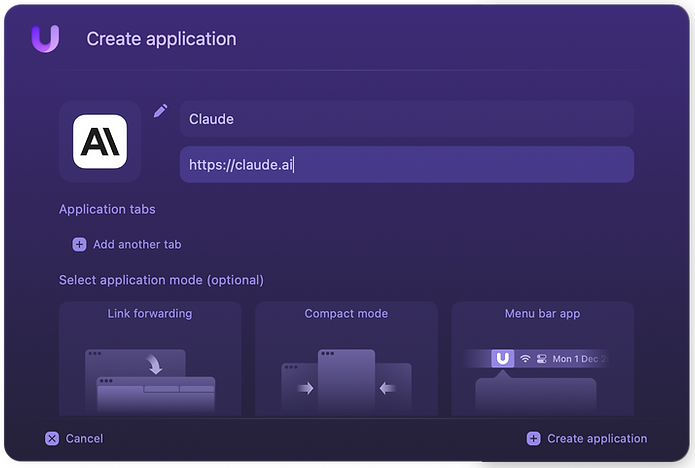This screenshot has height=468, width=695.
Task: Click the Select application mode (optional) heading
Action: [x=161, y=280]
